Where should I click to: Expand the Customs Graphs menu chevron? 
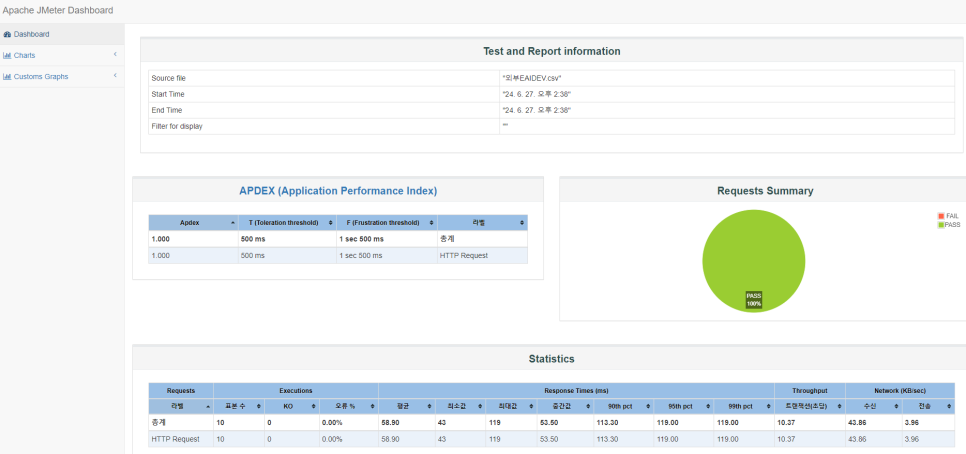coord(115,76)
